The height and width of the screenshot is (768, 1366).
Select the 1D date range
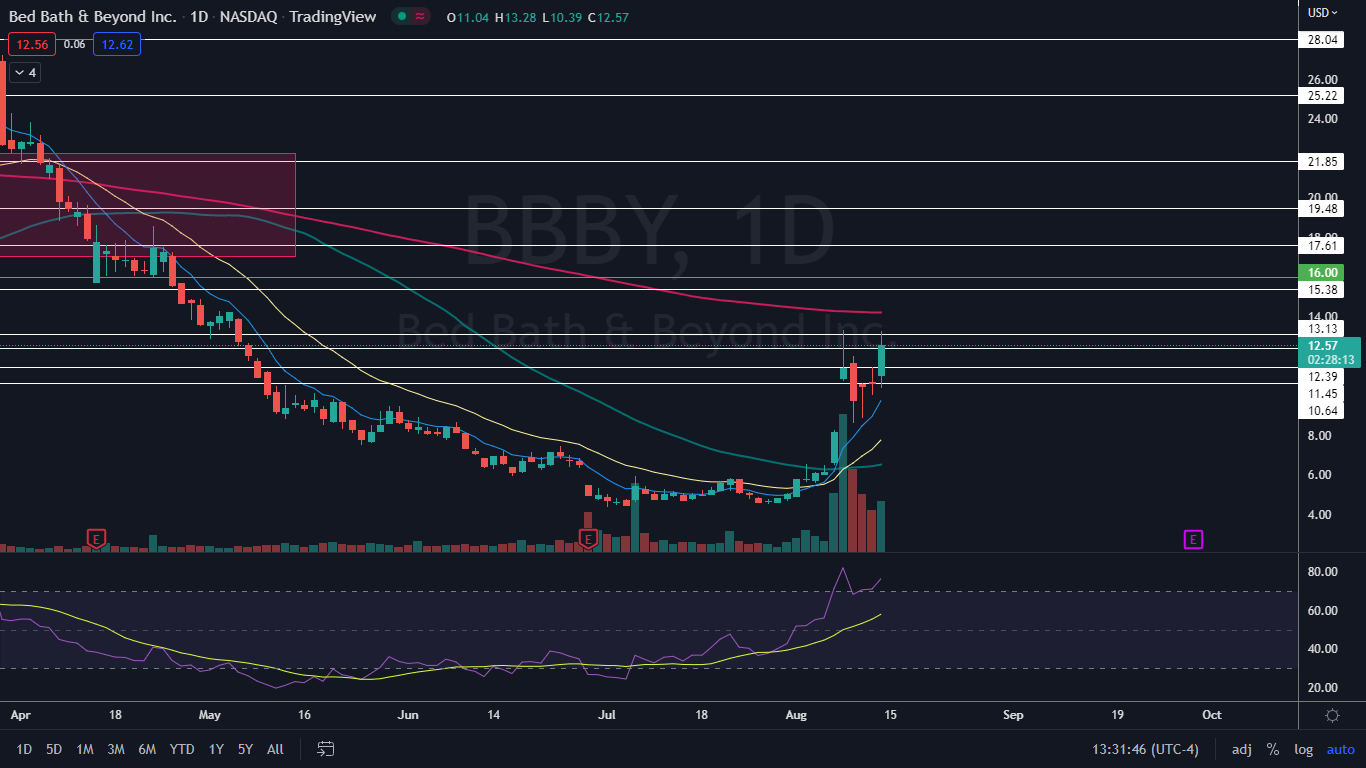tap(24, 749)
